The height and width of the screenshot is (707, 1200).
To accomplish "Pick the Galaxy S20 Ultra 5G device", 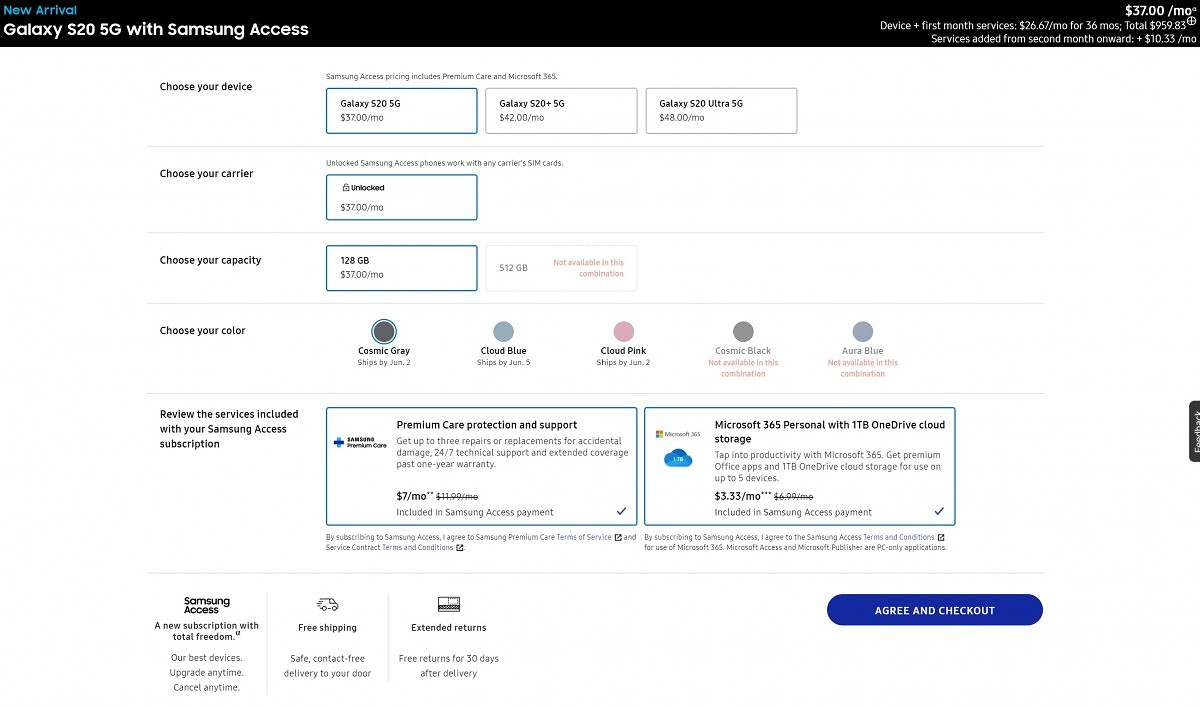I will tap(721, 110).
